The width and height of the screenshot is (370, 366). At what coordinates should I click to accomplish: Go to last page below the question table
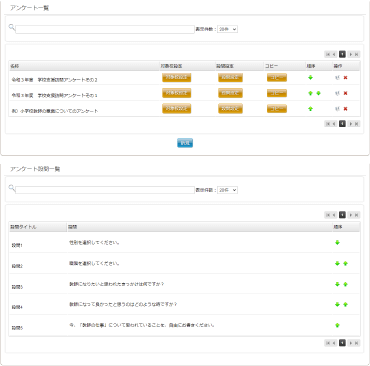[357, 343]
